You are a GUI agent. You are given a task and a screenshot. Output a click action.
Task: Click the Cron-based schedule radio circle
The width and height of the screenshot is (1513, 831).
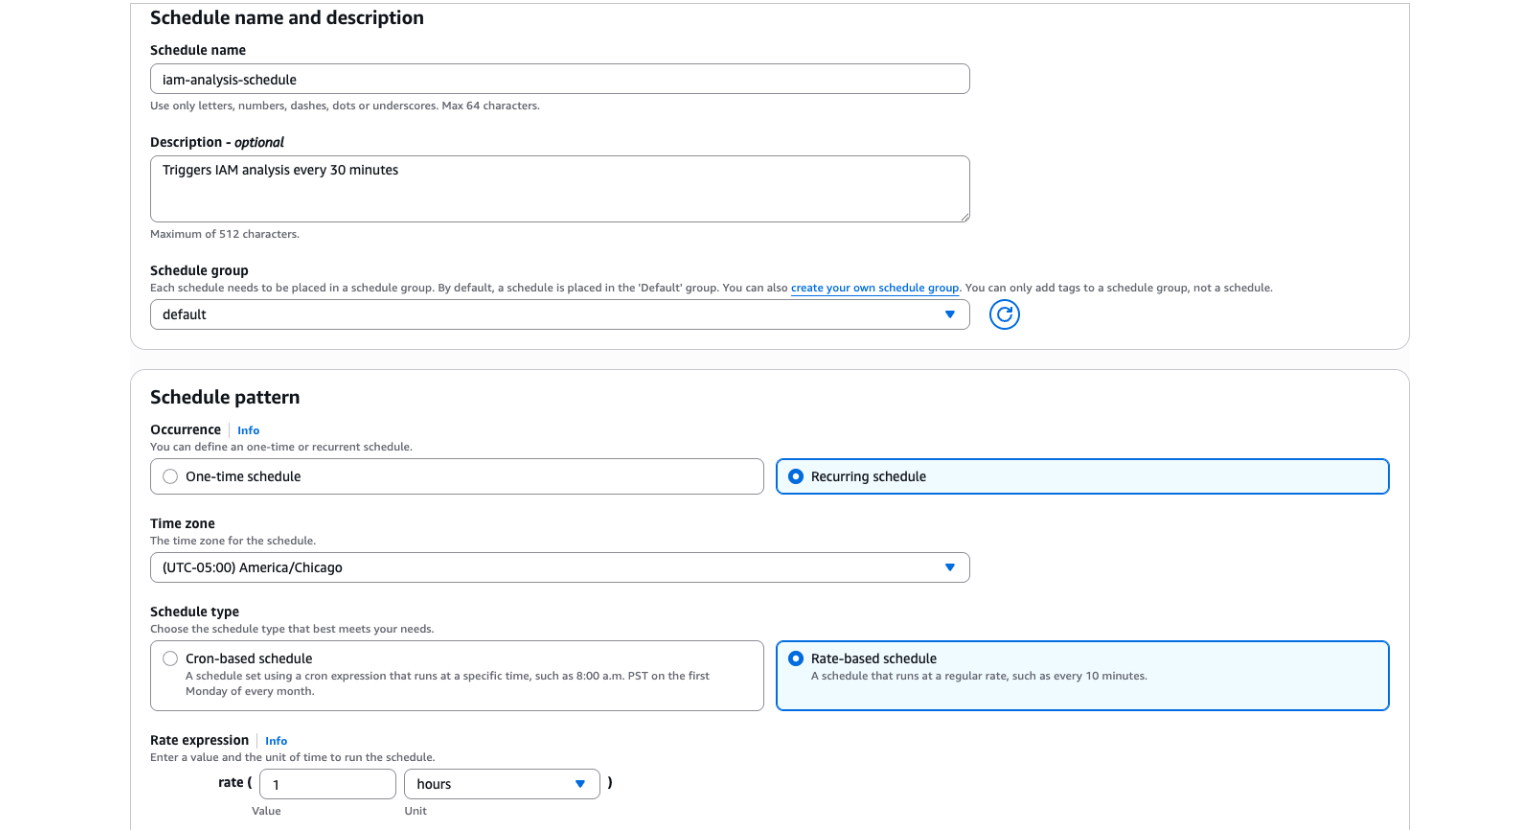pos(170,659)
